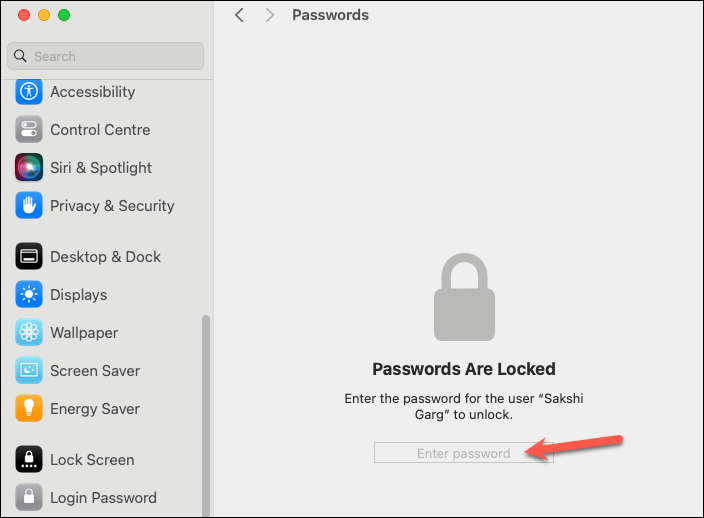
Task: Go back using the left chevron
Action: (239, 15)
